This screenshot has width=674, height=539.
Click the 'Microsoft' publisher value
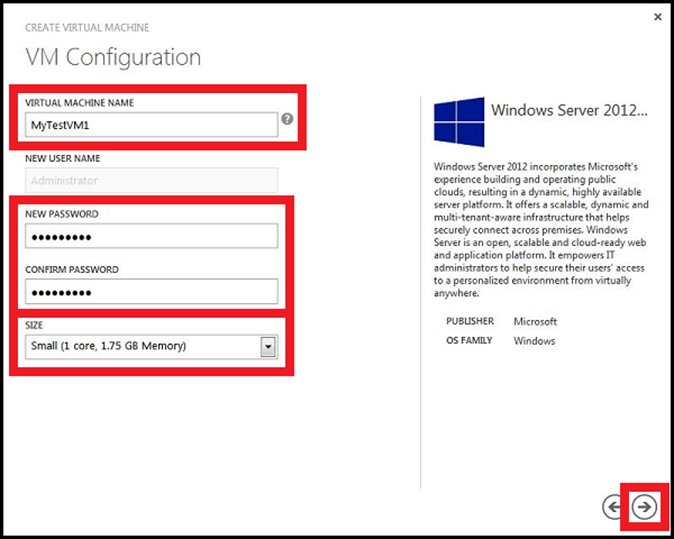click(535, 322)
